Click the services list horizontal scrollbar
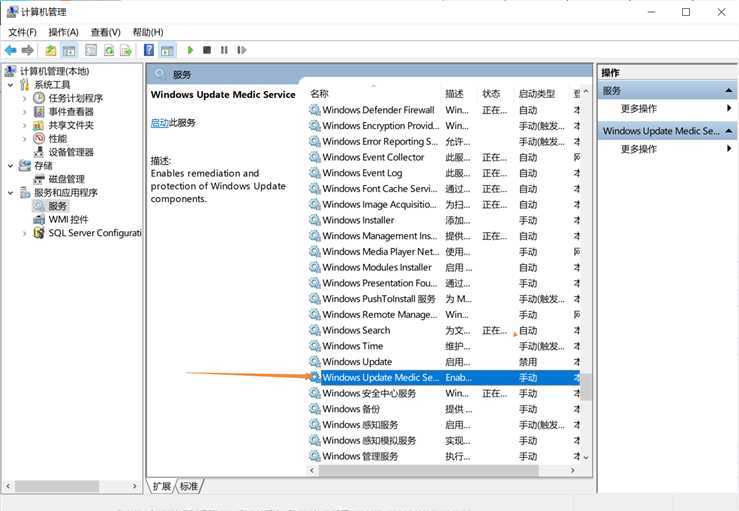This screenshot has width=739, height=511. point(428,470)
